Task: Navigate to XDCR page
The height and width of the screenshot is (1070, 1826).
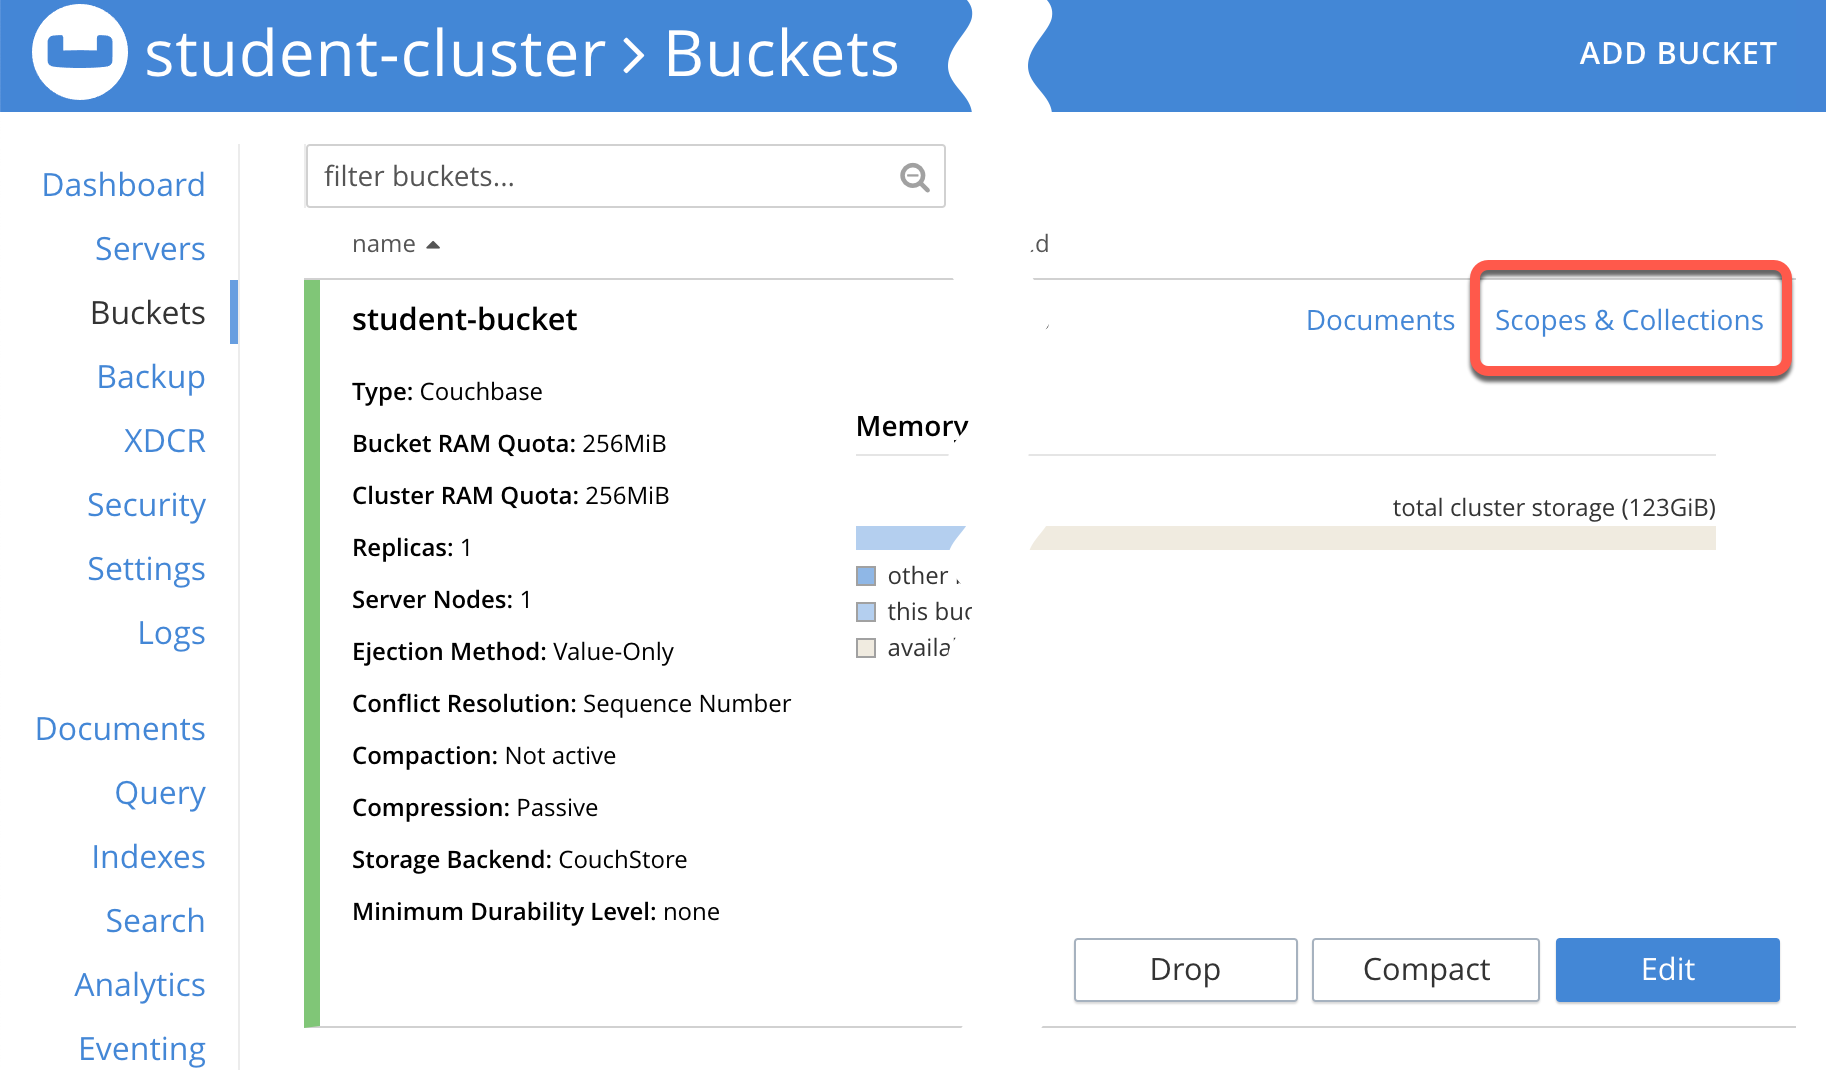Action: point(165,441)
